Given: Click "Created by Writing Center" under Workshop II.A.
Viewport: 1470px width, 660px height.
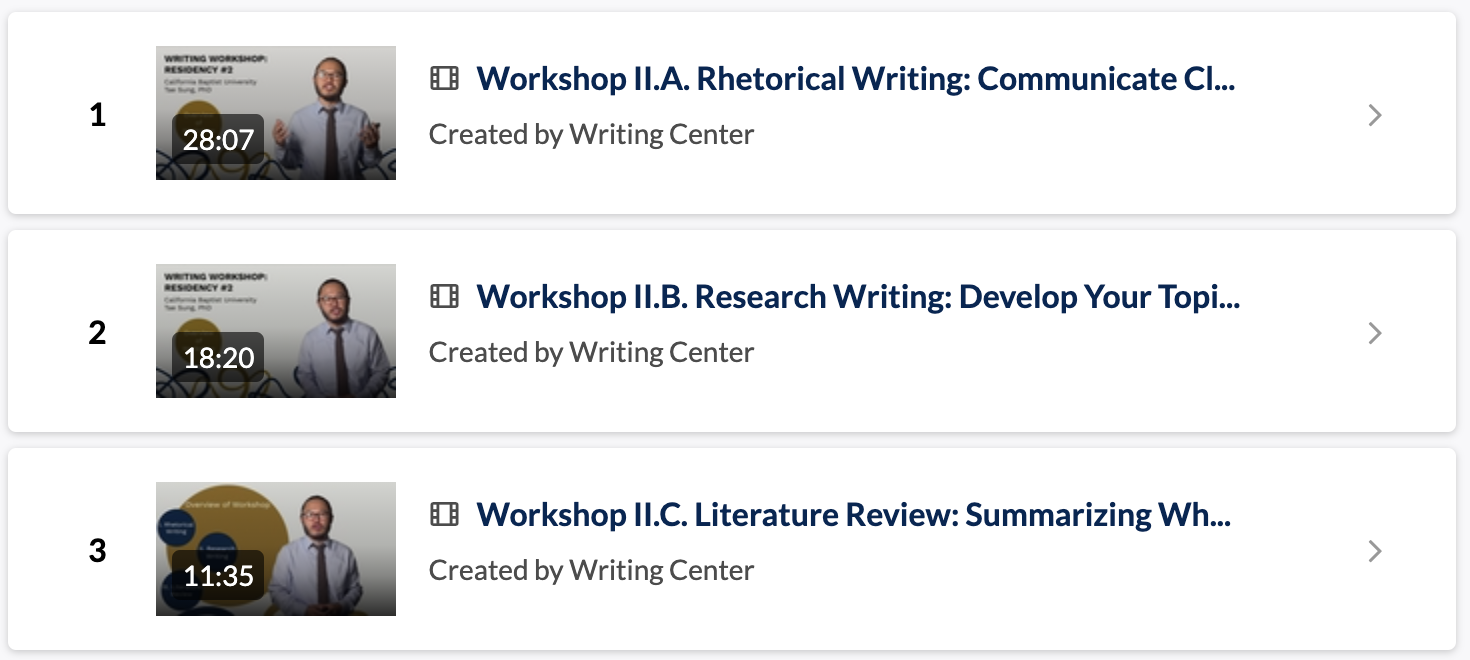Looking at the screenshot, I should [591, 134].
